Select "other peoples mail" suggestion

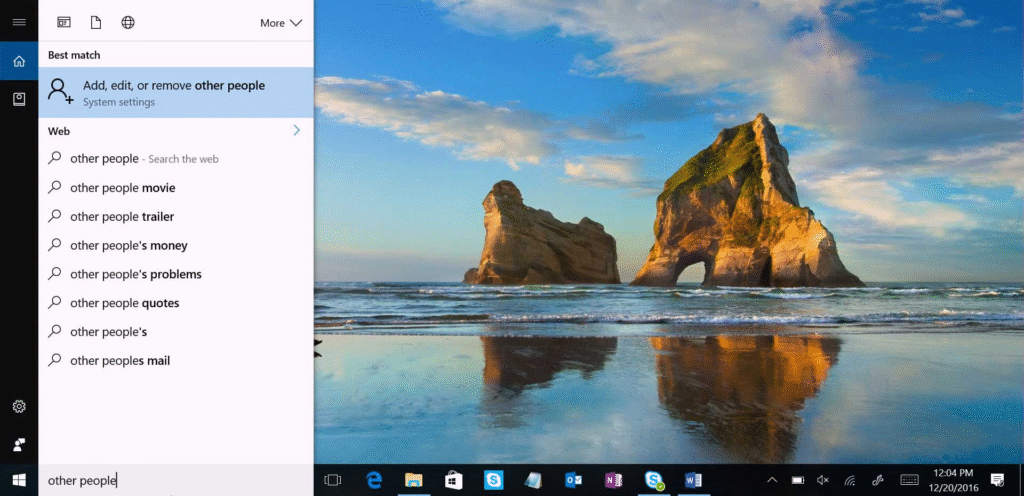pyautogui.click(x=176, y=360)
